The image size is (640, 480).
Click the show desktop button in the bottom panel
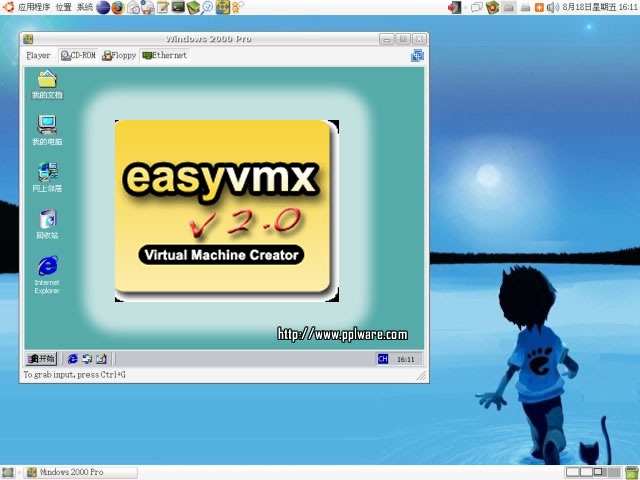click(8, 472)
